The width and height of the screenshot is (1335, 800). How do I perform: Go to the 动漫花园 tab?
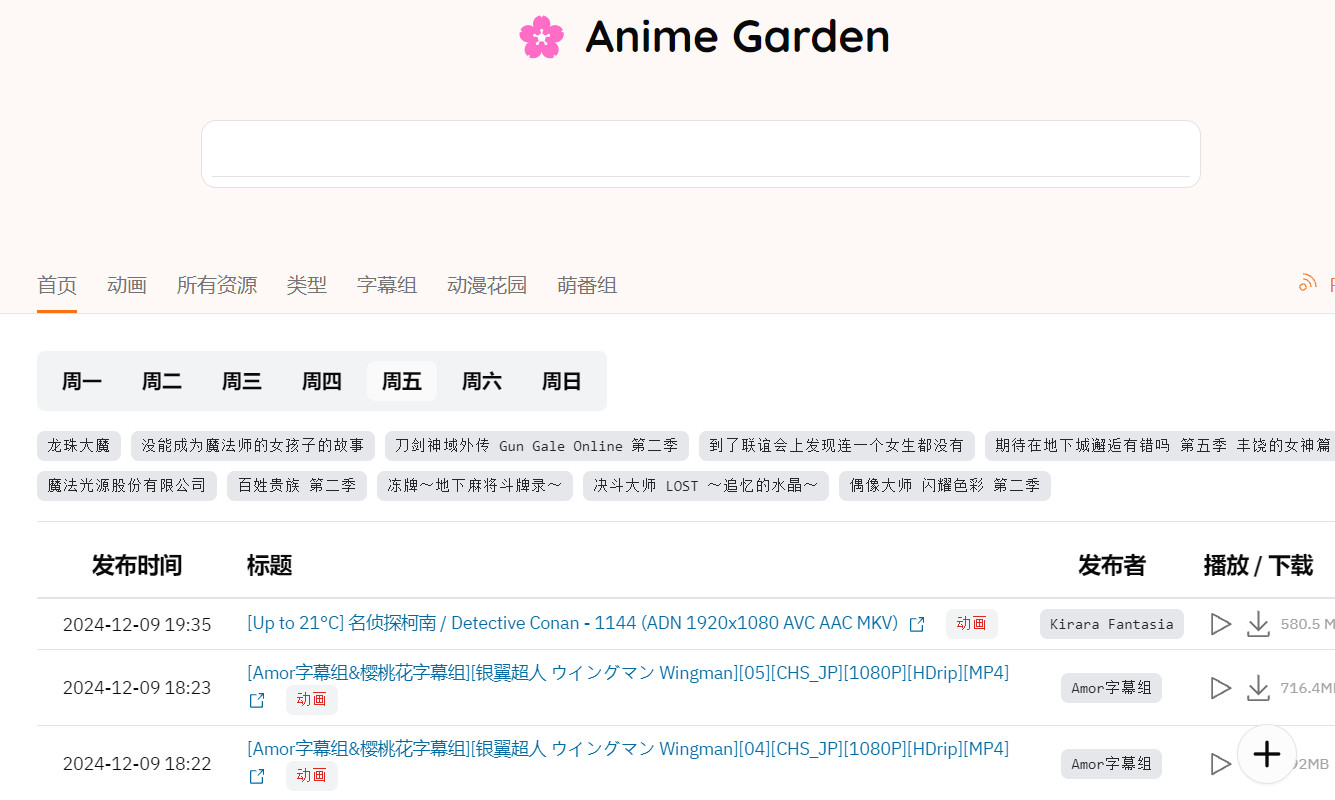pos(487,285)
